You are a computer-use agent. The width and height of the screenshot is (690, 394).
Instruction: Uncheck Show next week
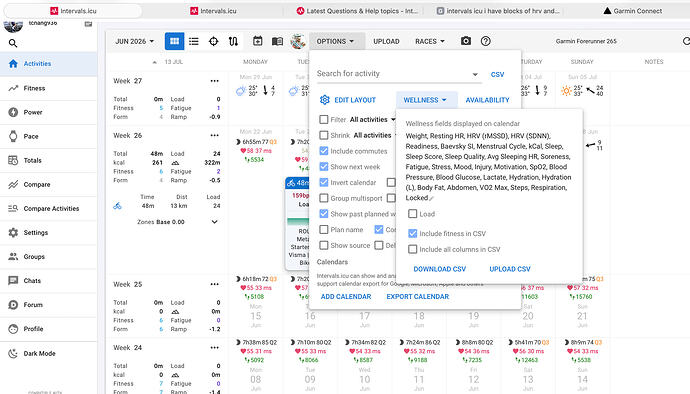click(324, 167)
